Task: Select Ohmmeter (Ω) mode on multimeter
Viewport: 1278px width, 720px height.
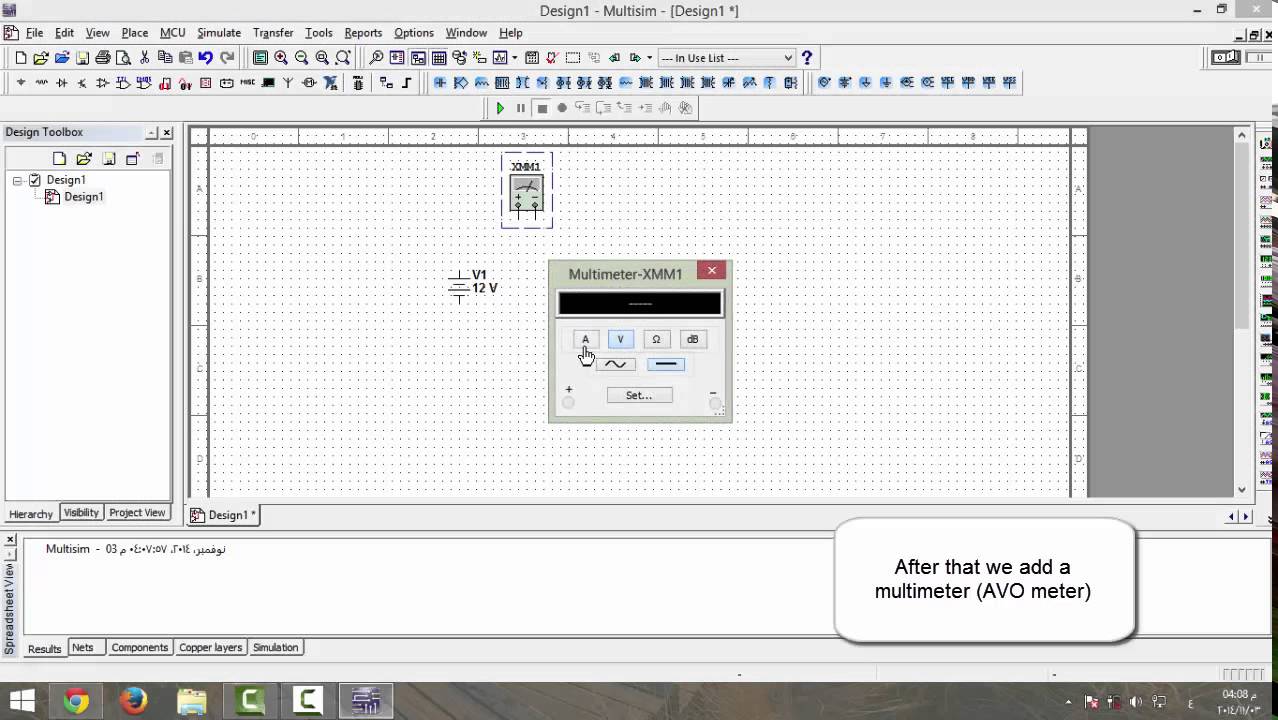Action: tap(656, 339)
